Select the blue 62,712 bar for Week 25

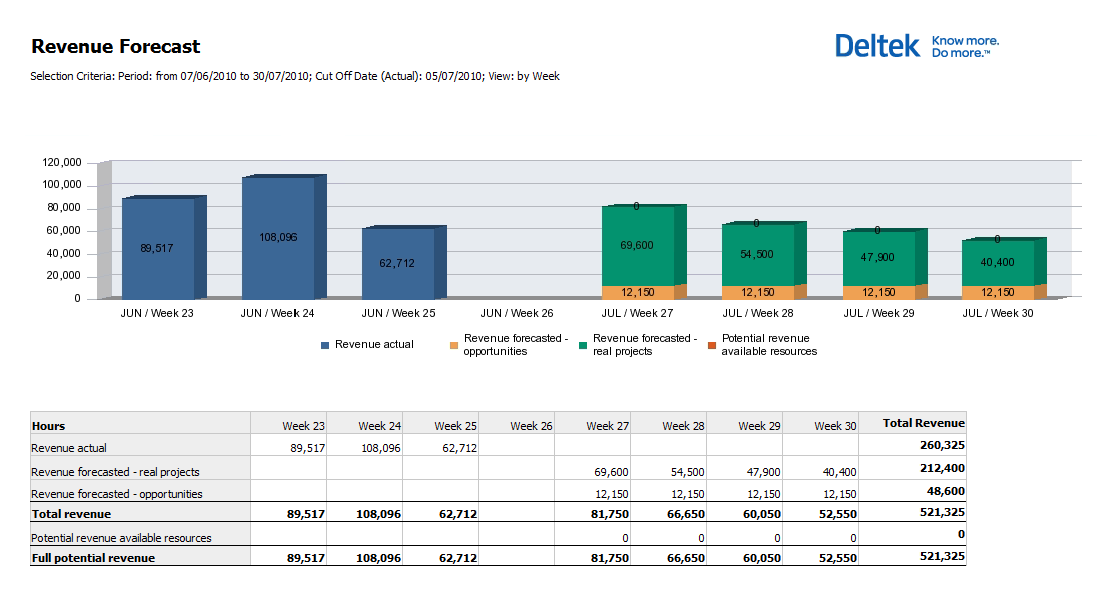[x=398, y=263]
